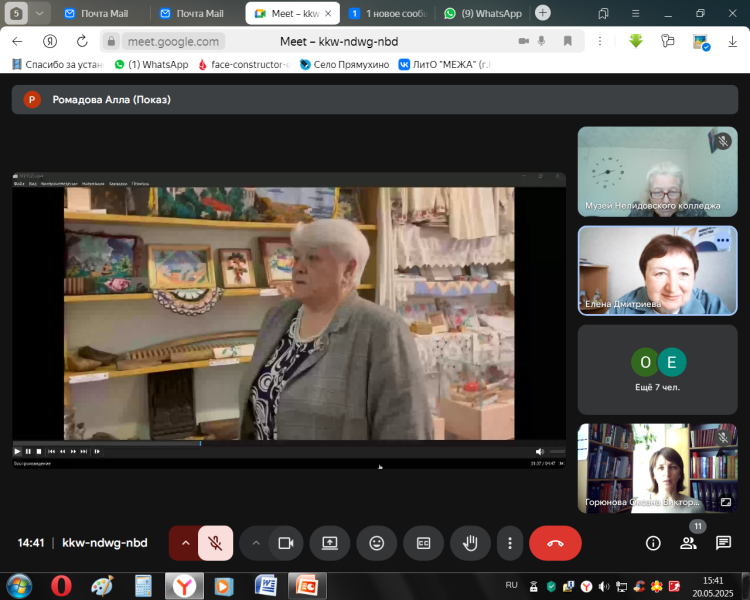Show the participants people panel

click(x=688, y=543)
